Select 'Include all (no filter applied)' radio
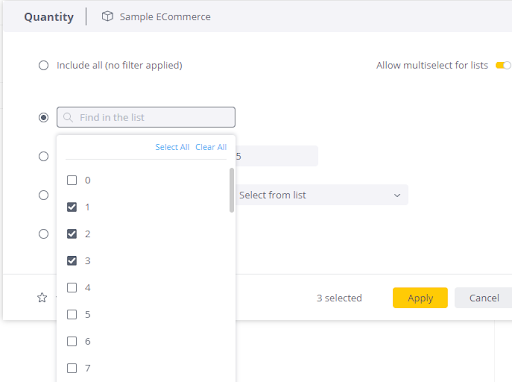 point(43,65)
